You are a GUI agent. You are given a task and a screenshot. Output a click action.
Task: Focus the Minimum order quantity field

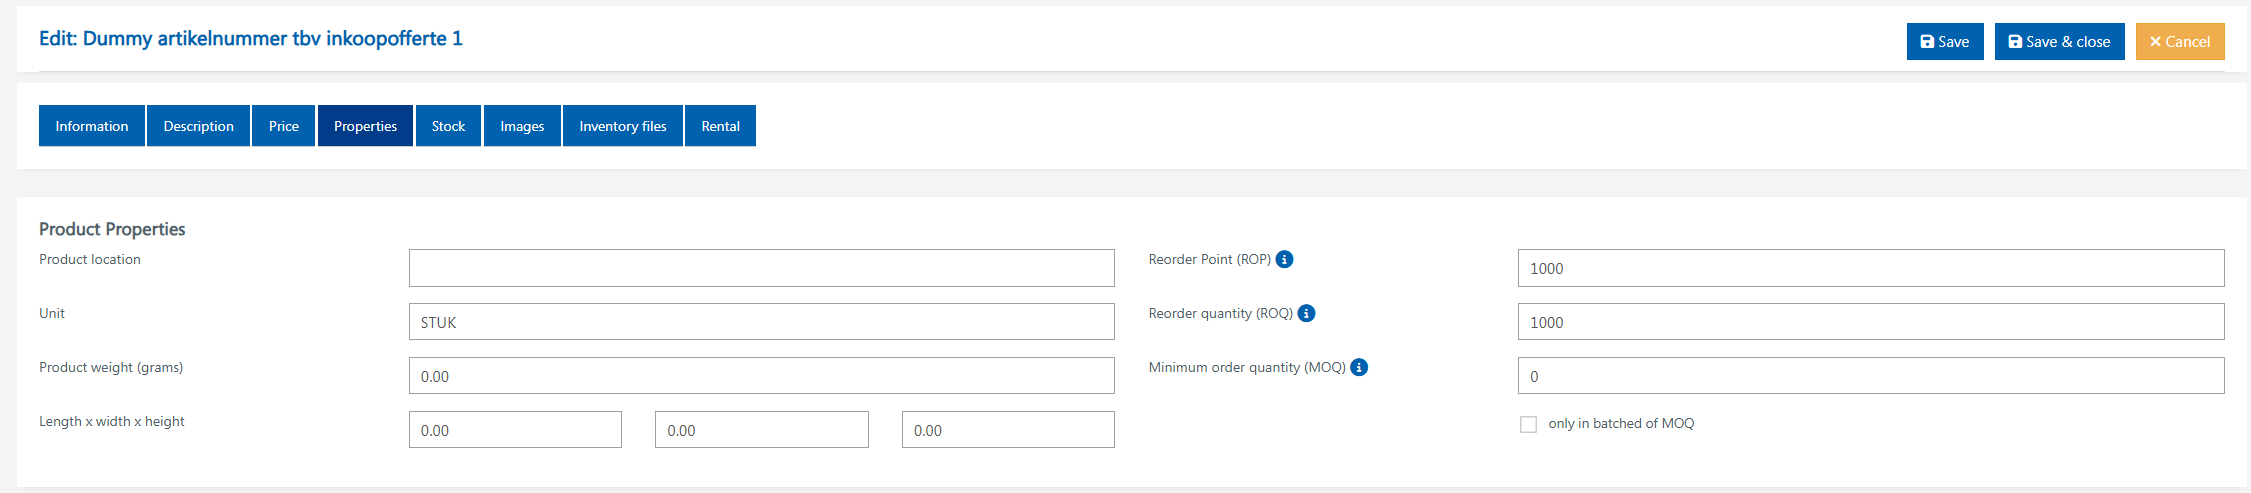[x=1870, y=376]
